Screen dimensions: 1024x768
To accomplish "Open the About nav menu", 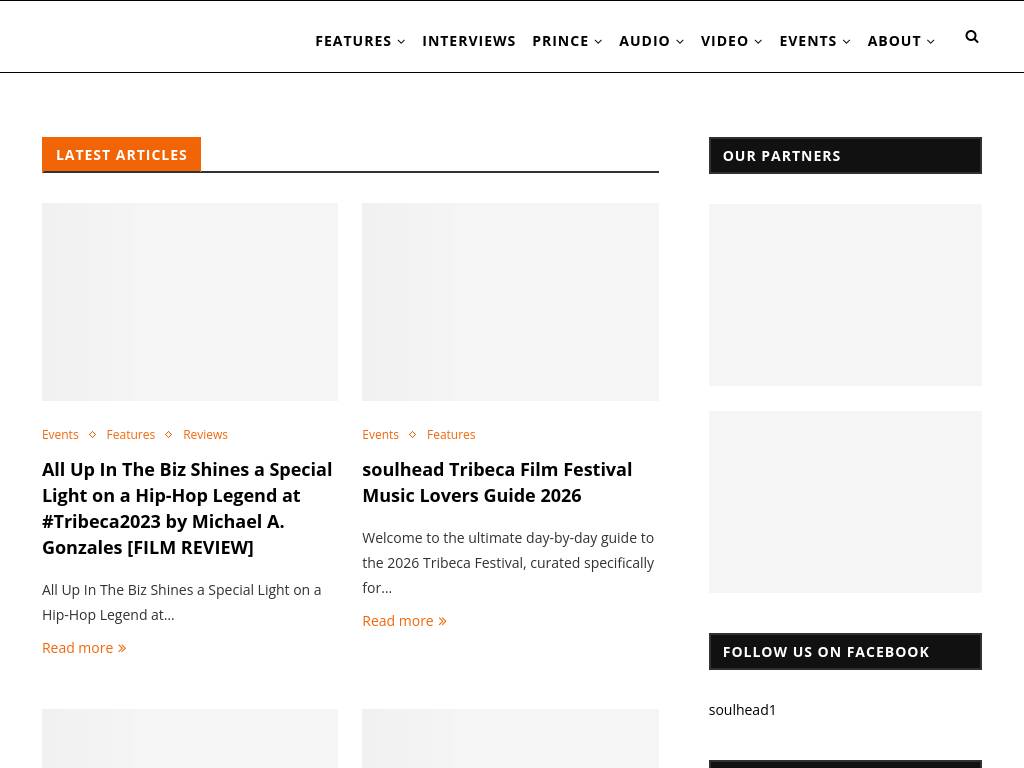I will pos(894,41).
